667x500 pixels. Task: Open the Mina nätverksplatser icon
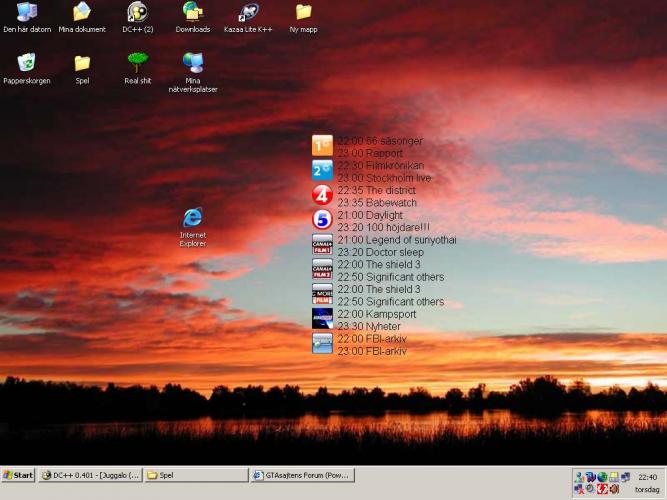point(193,63)
